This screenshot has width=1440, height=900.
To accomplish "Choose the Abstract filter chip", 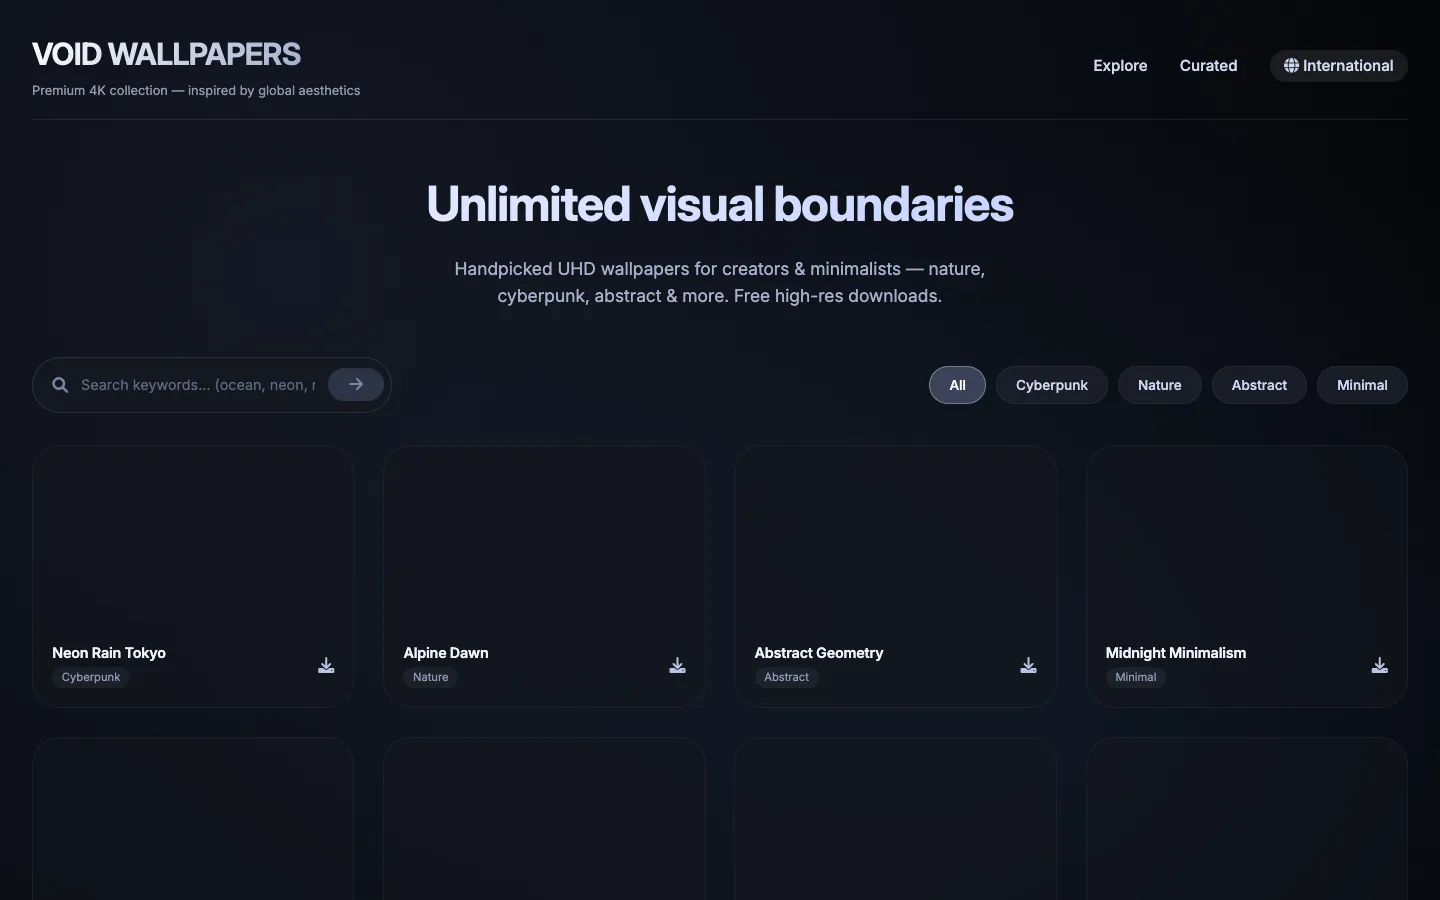I will coord(1259,385).
